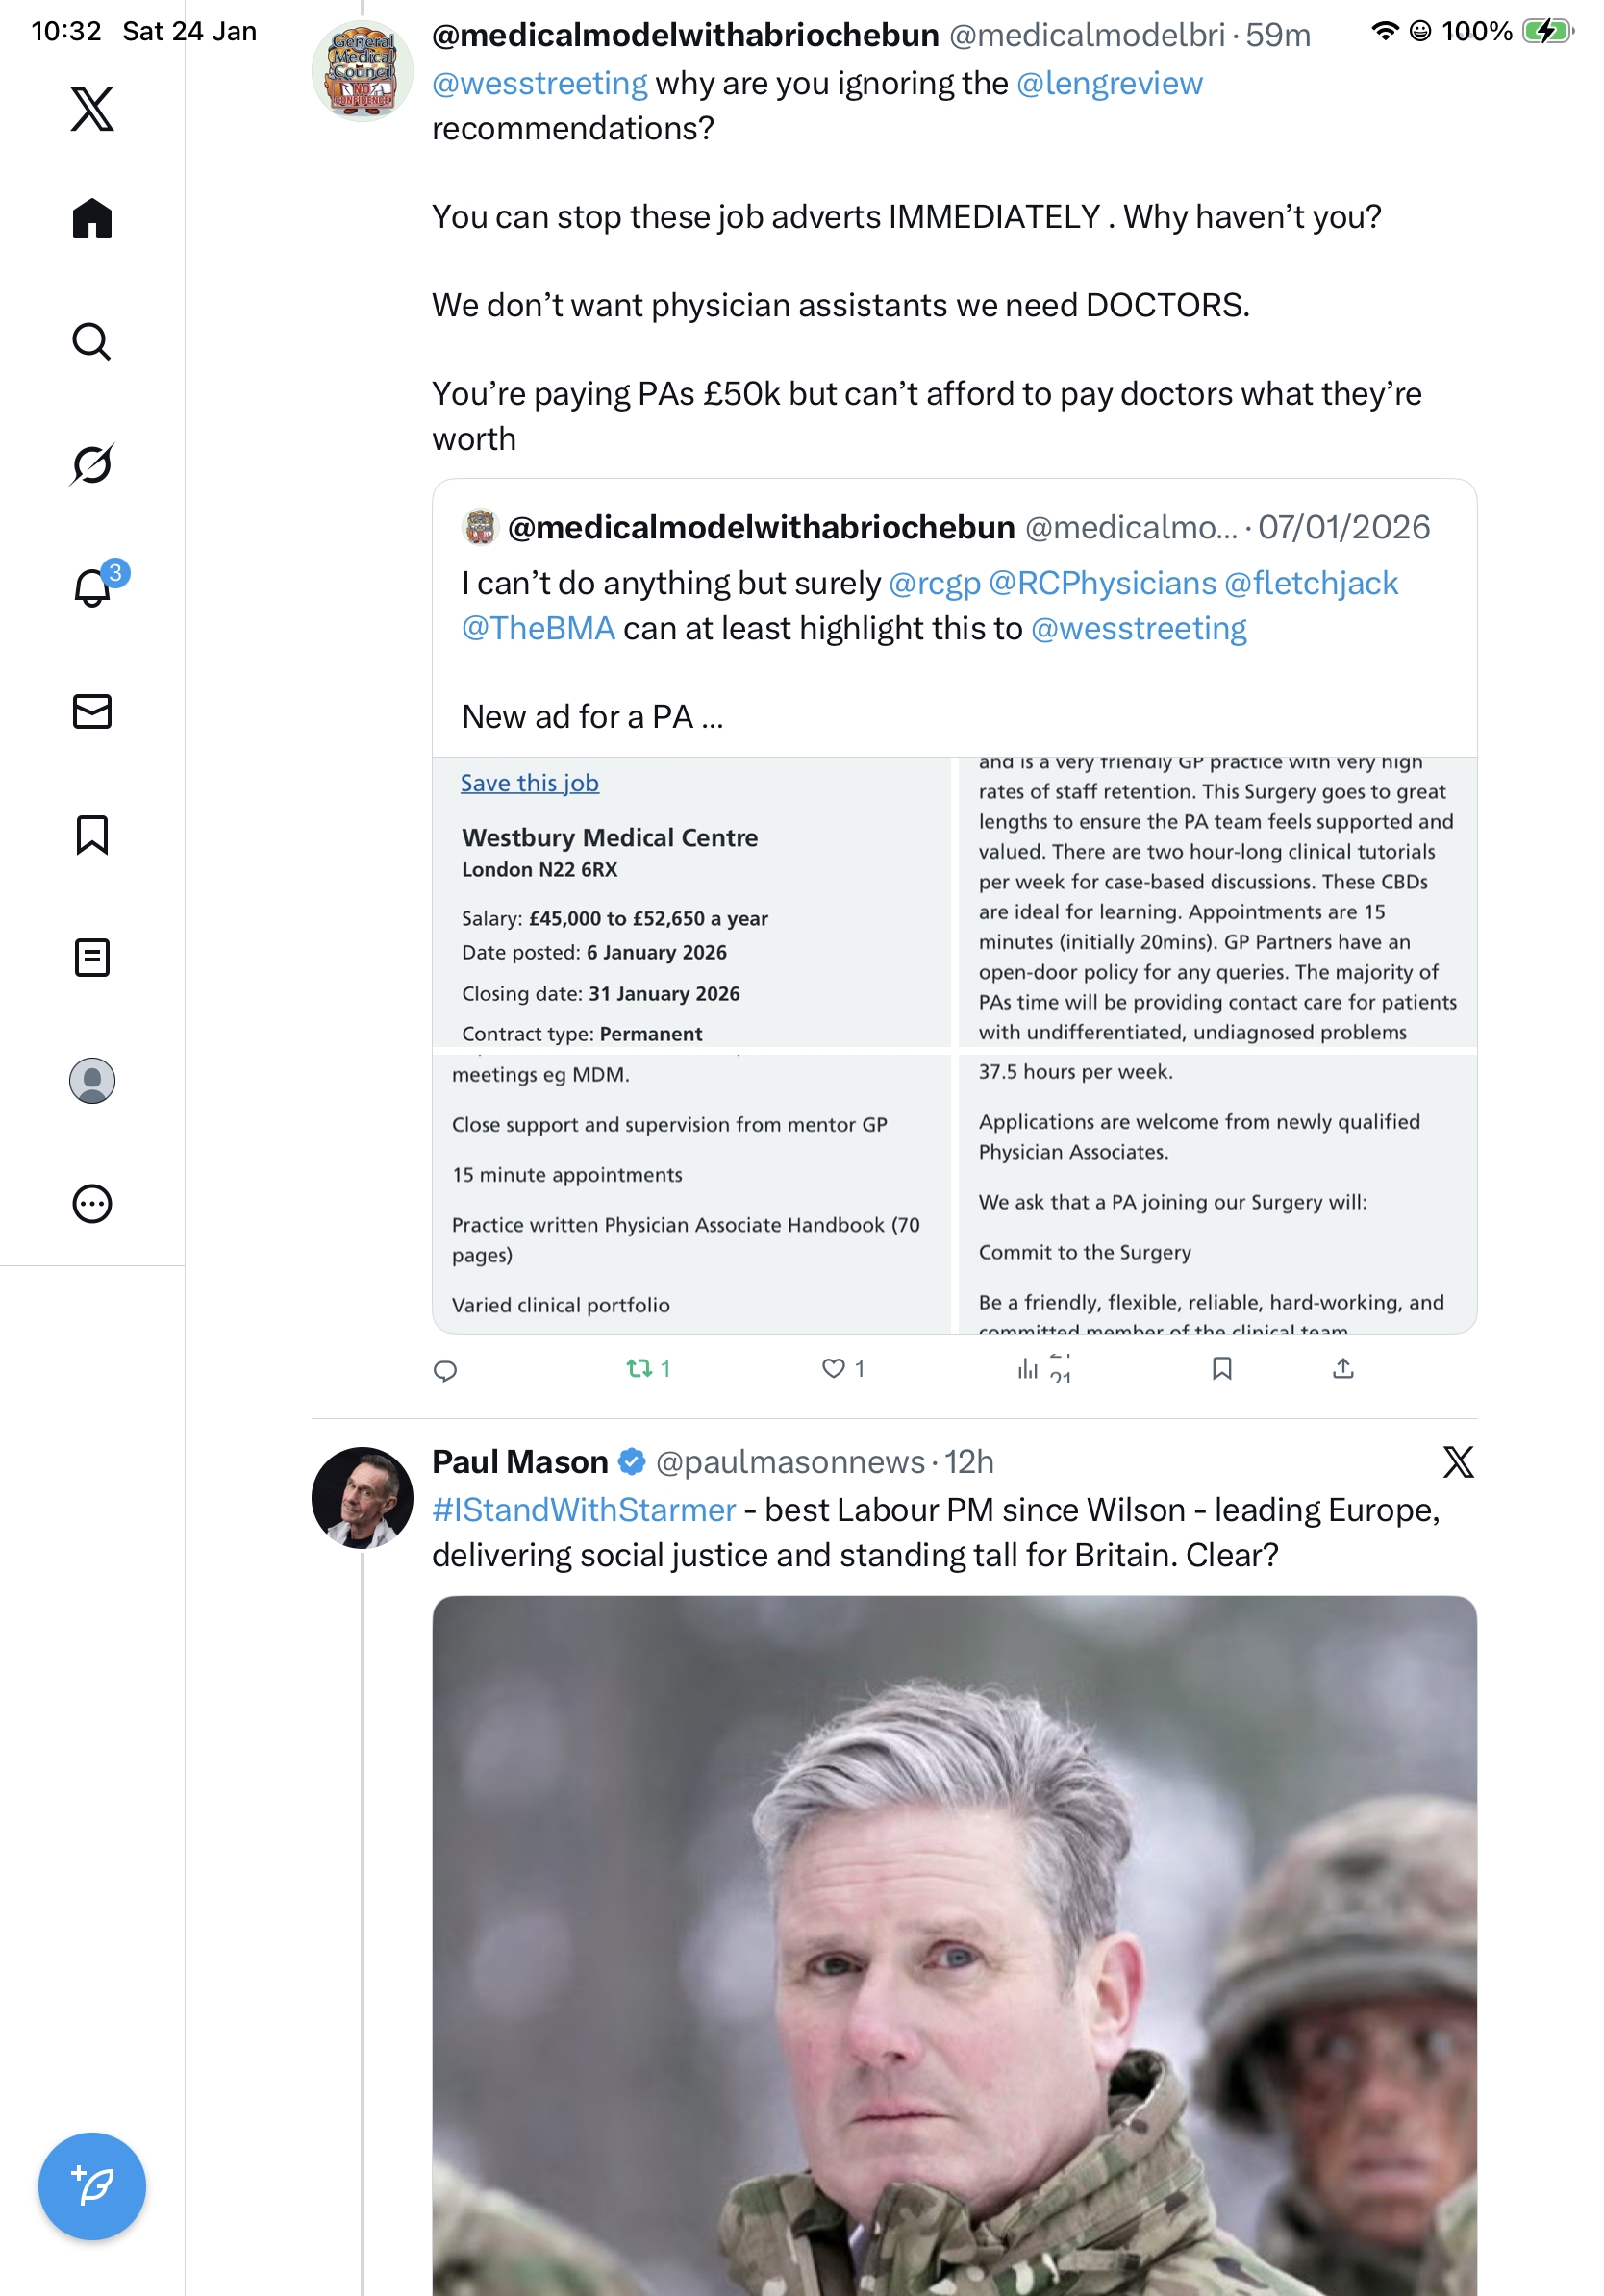The height and width of the screenshot is (2296, 1604).
Task: Toggle repost on the physician assistants tweet
Action: (x=639, y=1368)
